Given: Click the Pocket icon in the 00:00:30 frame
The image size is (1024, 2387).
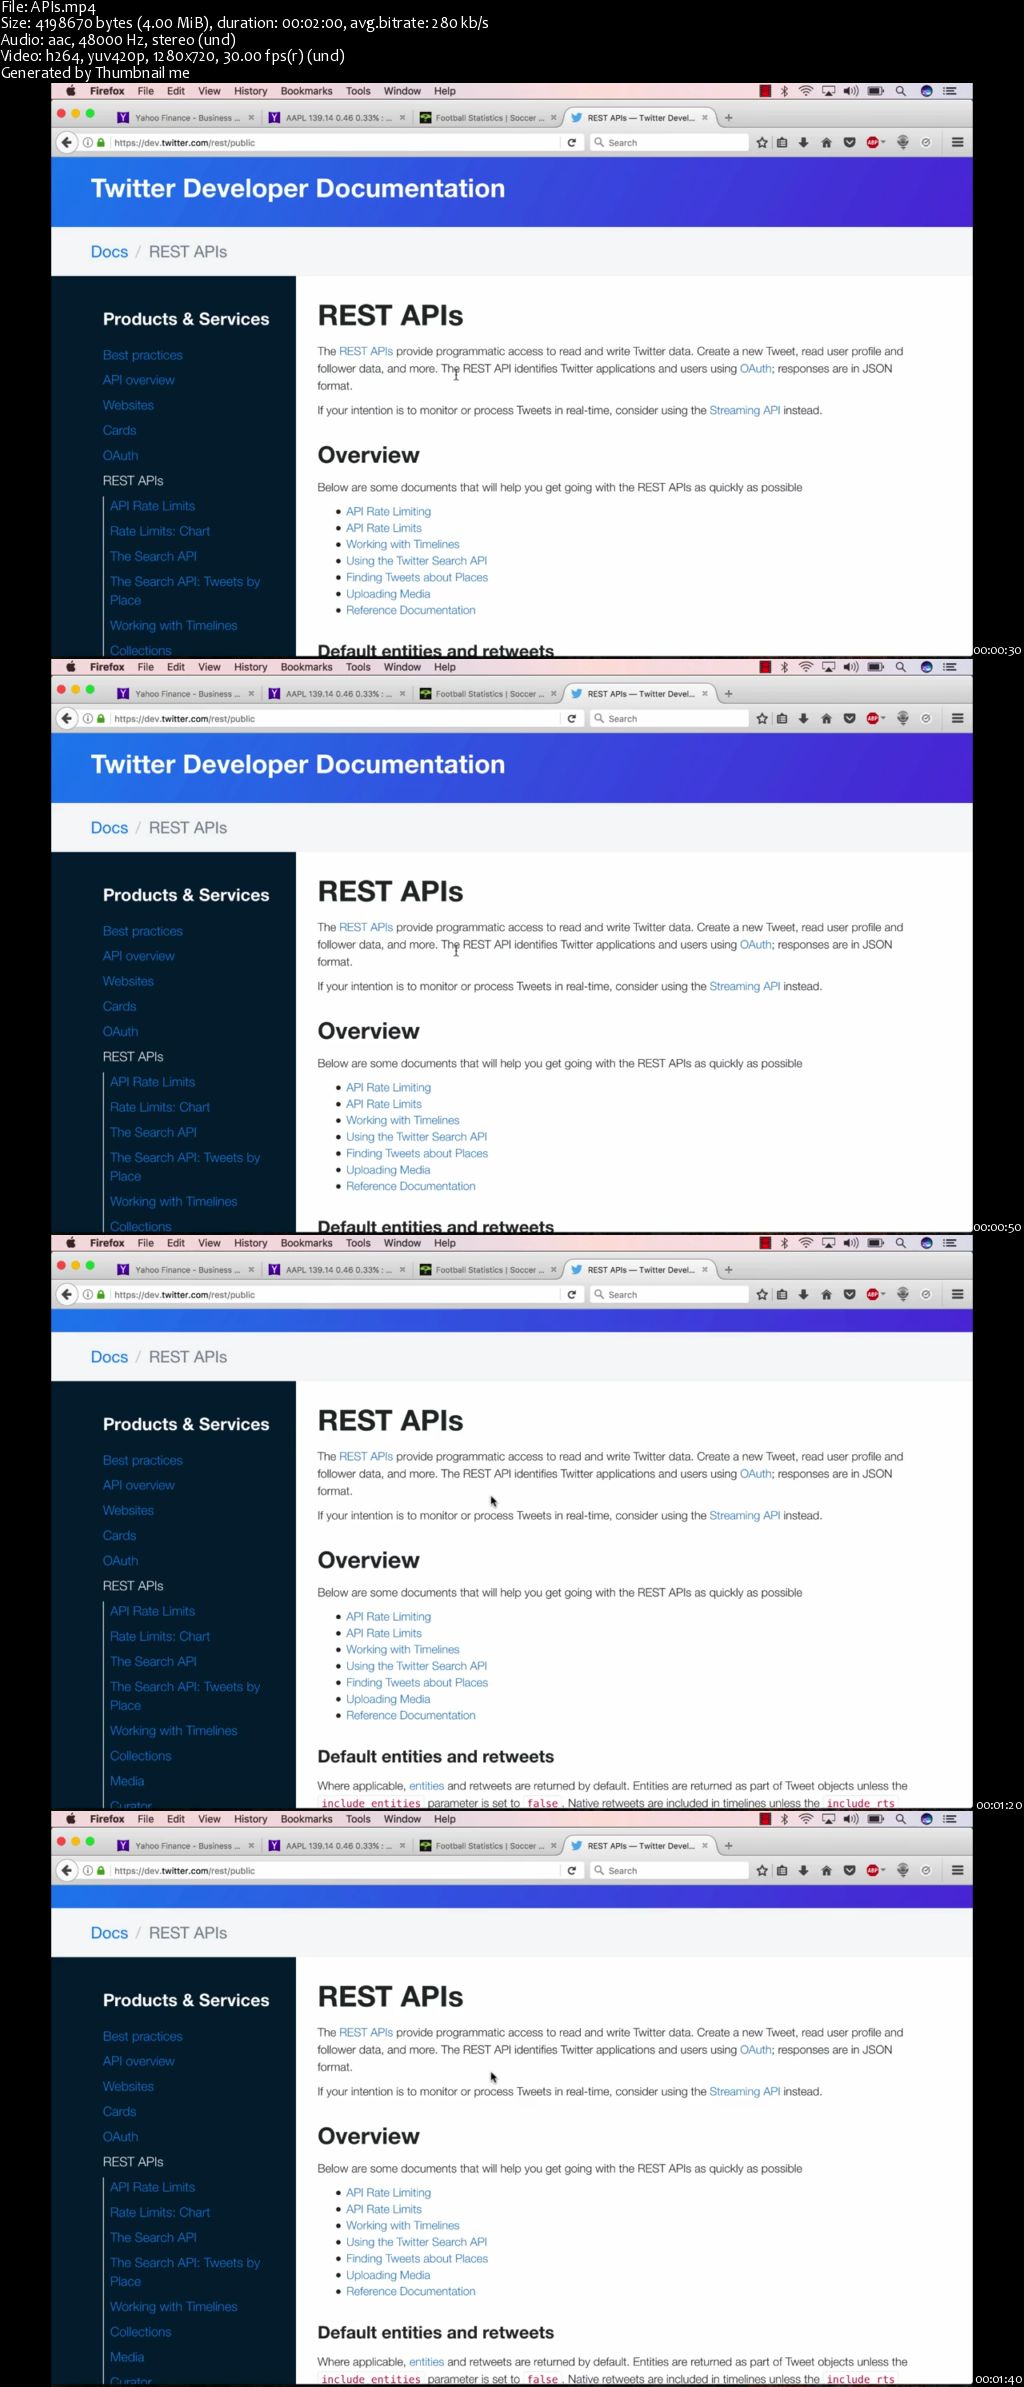Looking at the screenshot, I should [849, 143].
